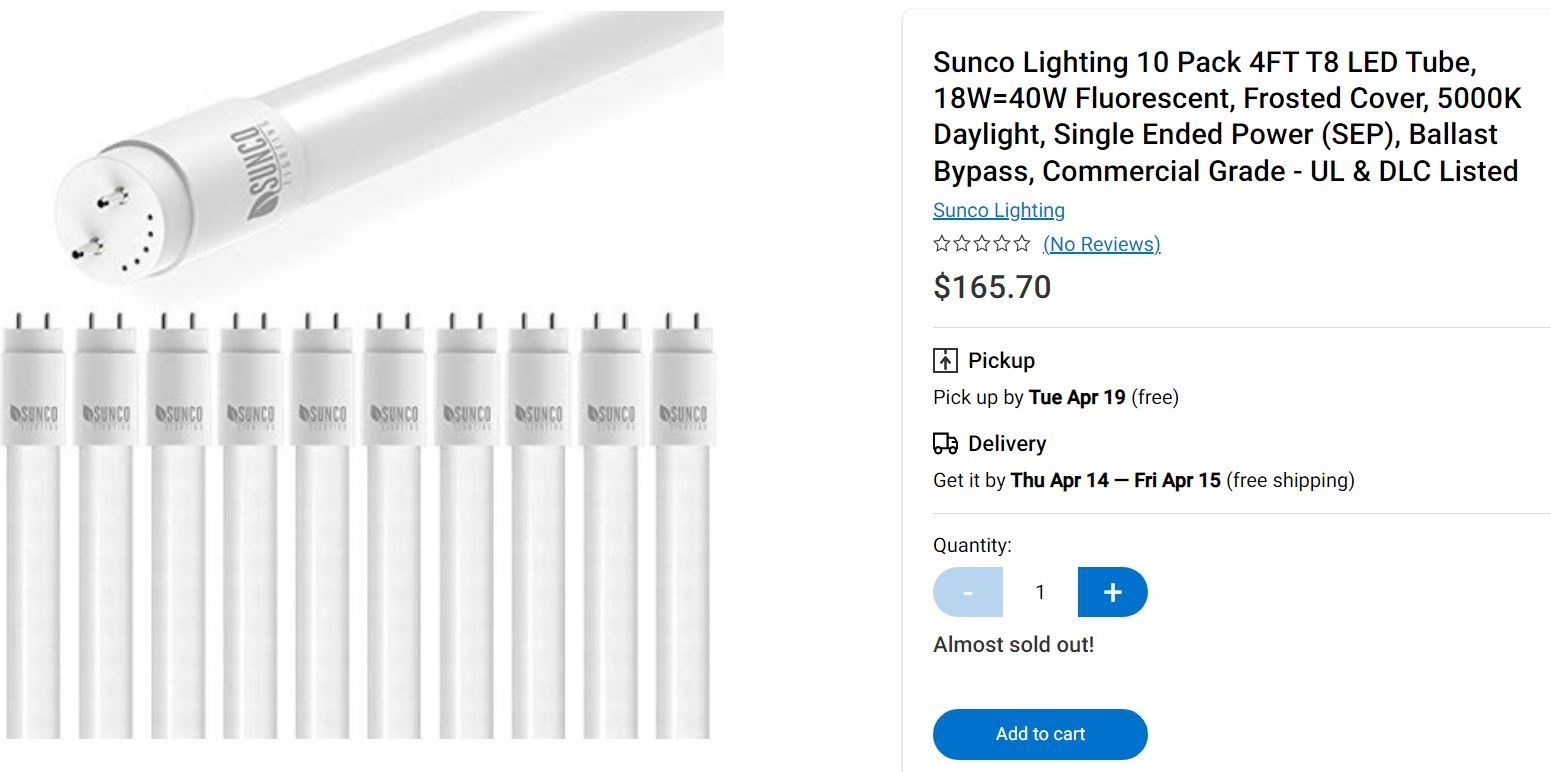This screenshot has width=1551, height=772.
Task: Click the third empty rating star
Action: [x=981, y=243]
